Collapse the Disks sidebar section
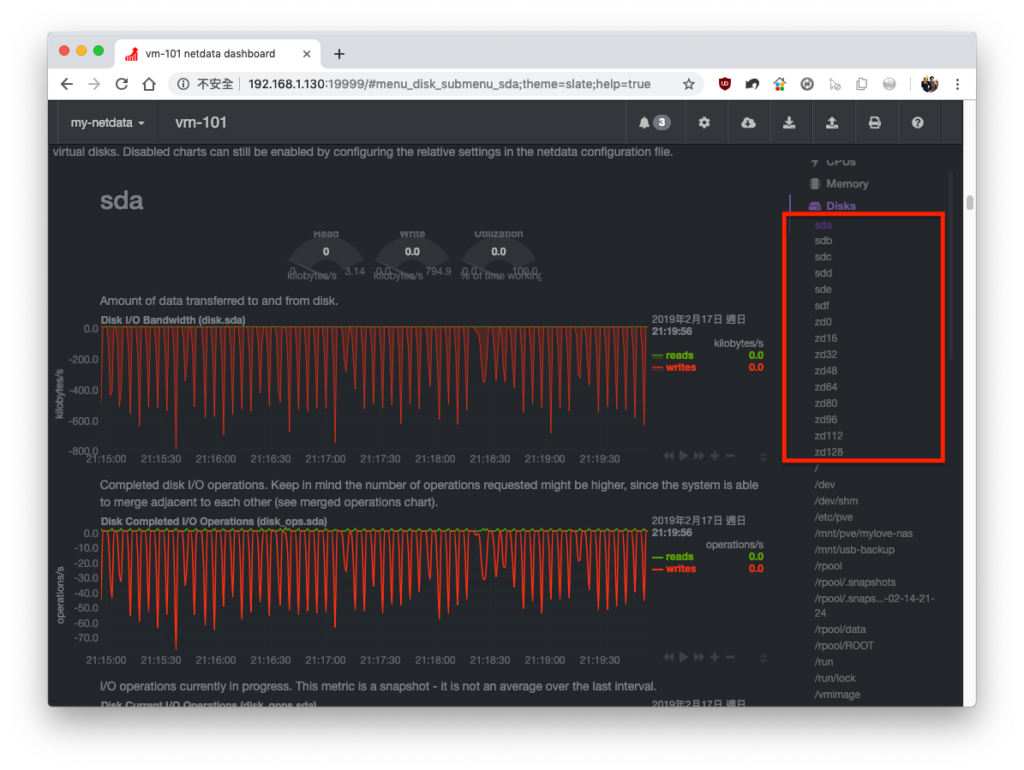This screenshot has height=770, width=1024. tap(840, 206)
